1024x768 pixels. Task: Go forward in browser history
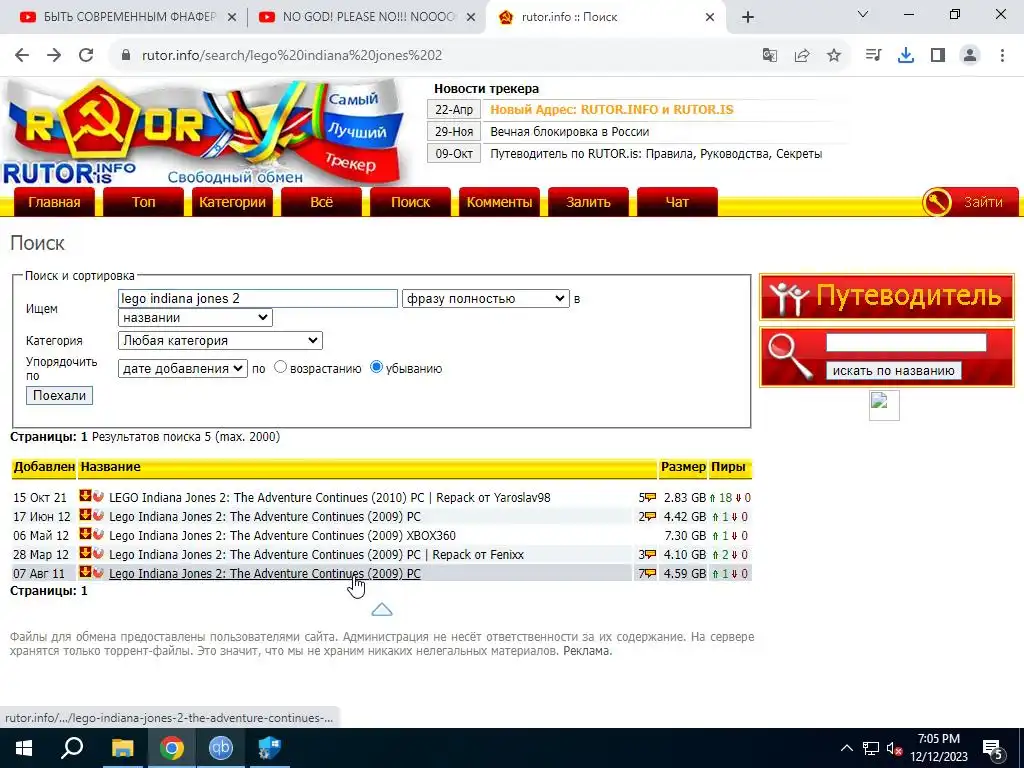point(54,55)
